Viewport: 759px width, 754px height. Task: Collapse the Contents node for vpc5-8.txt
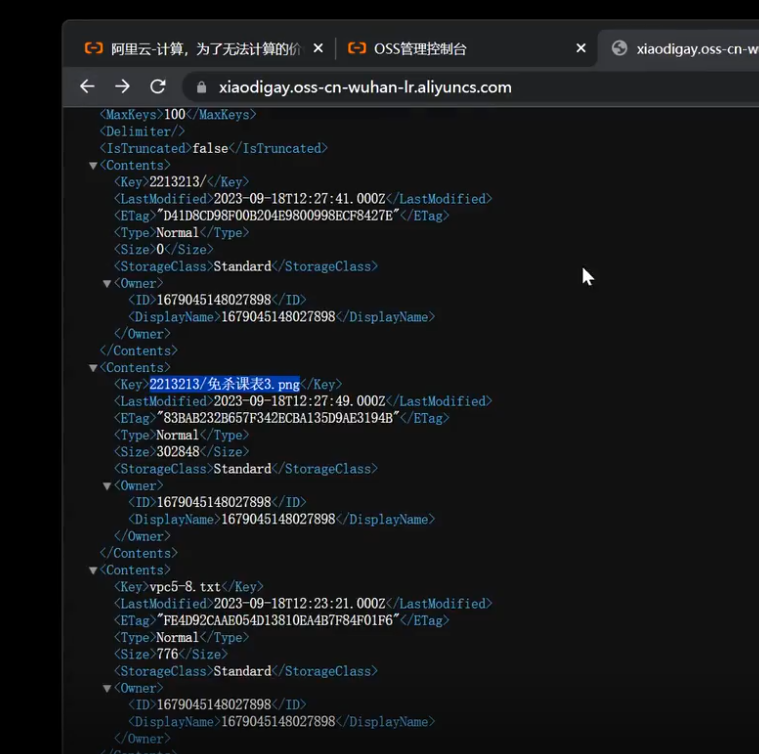[93, 570]
